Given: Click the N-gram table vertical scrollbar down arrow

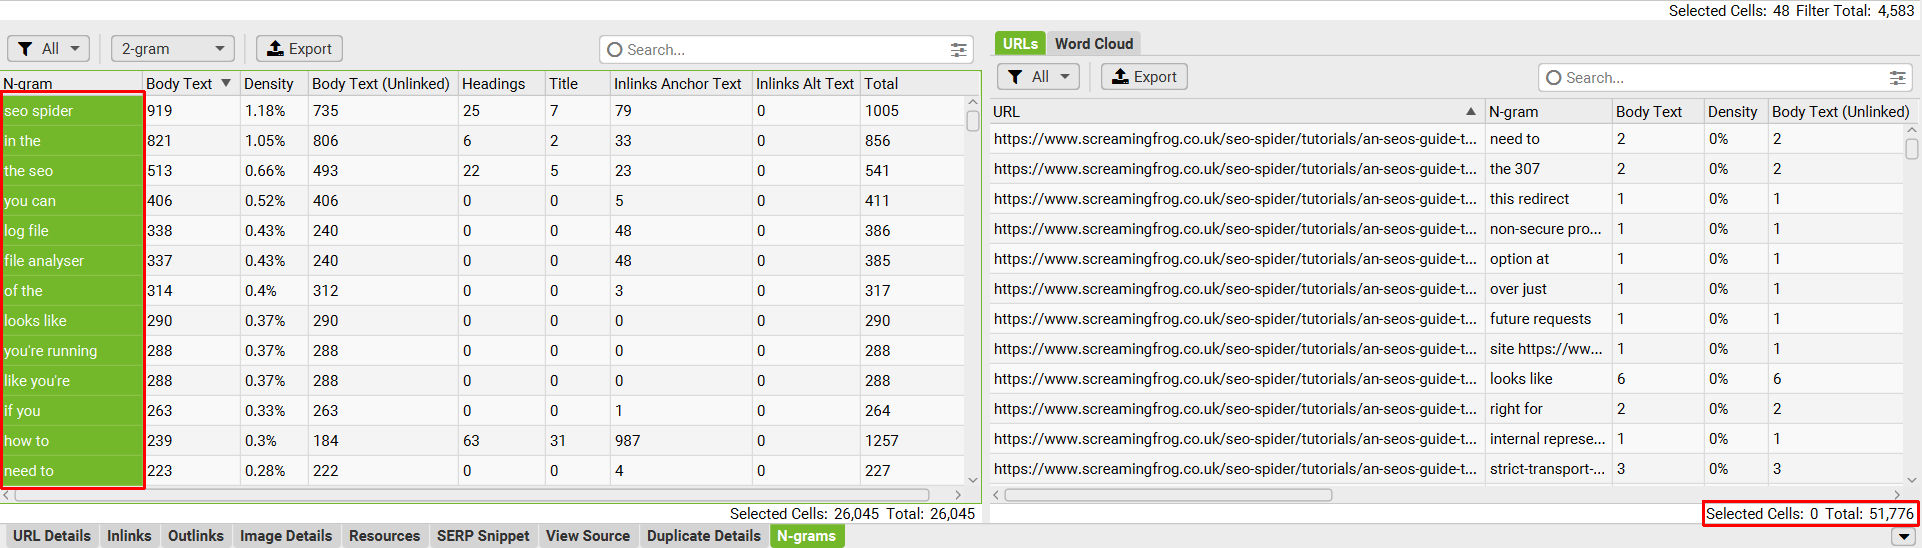Looking at the screenshot, I should 973,480.
